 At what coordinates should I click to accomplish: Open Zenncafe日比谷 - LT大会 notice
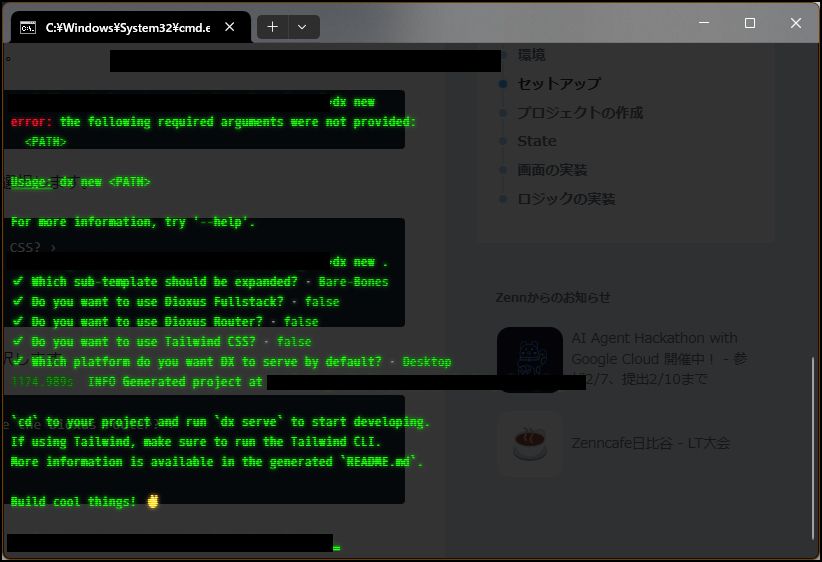pyautogui.click(x=651, y=444)
